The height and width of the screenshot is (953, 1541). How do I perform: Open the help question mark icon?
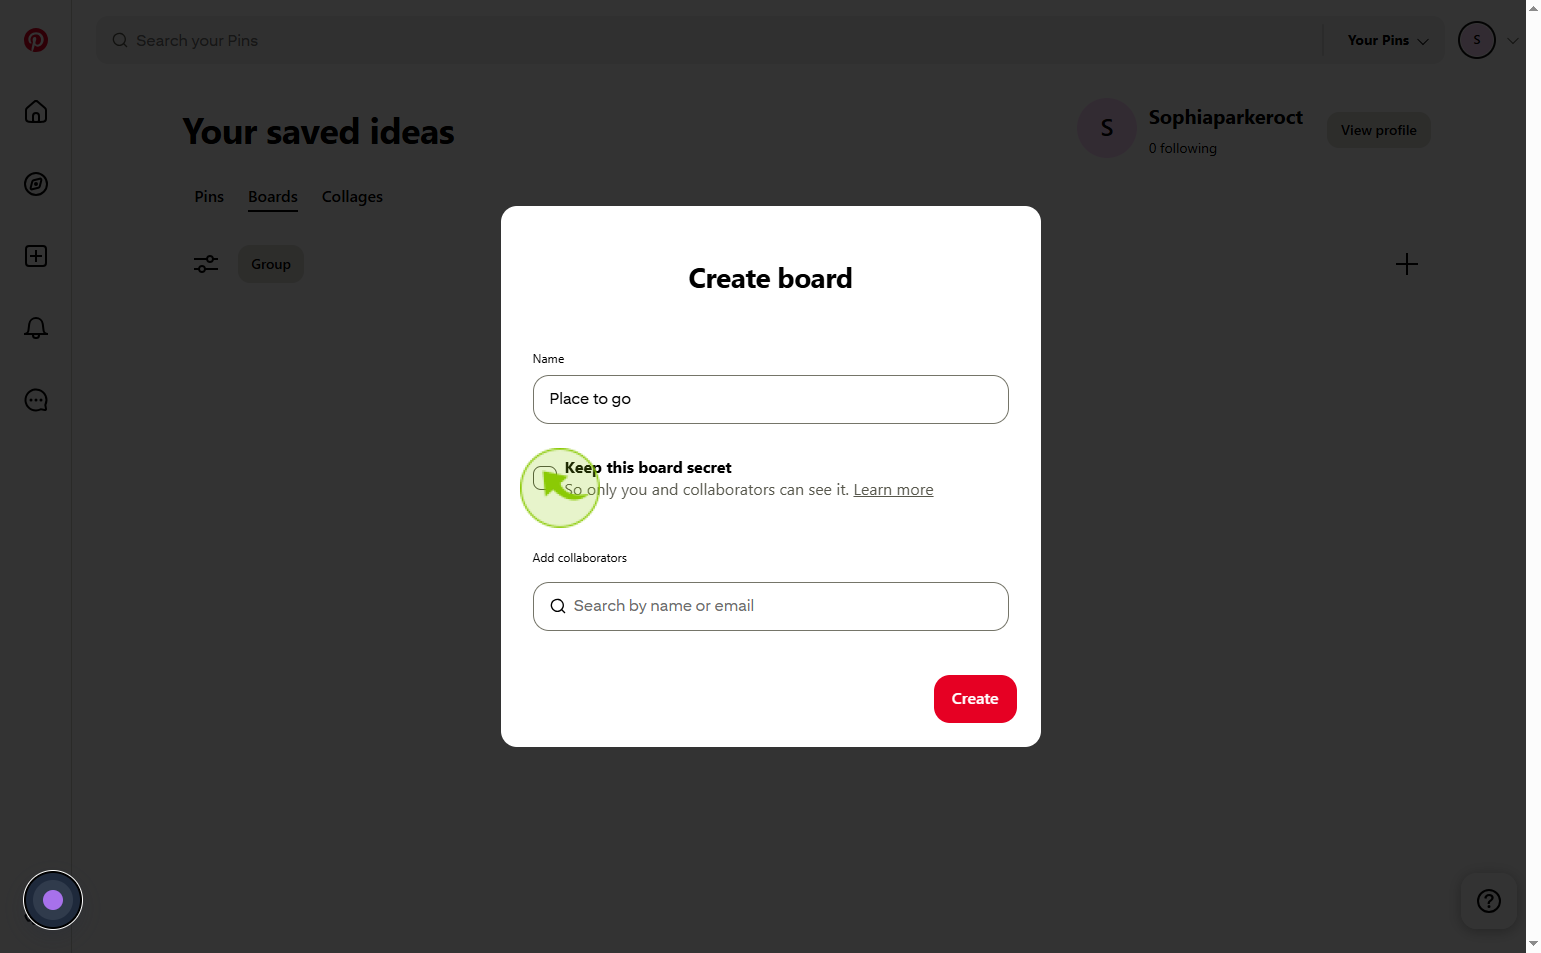[1489, 901]
